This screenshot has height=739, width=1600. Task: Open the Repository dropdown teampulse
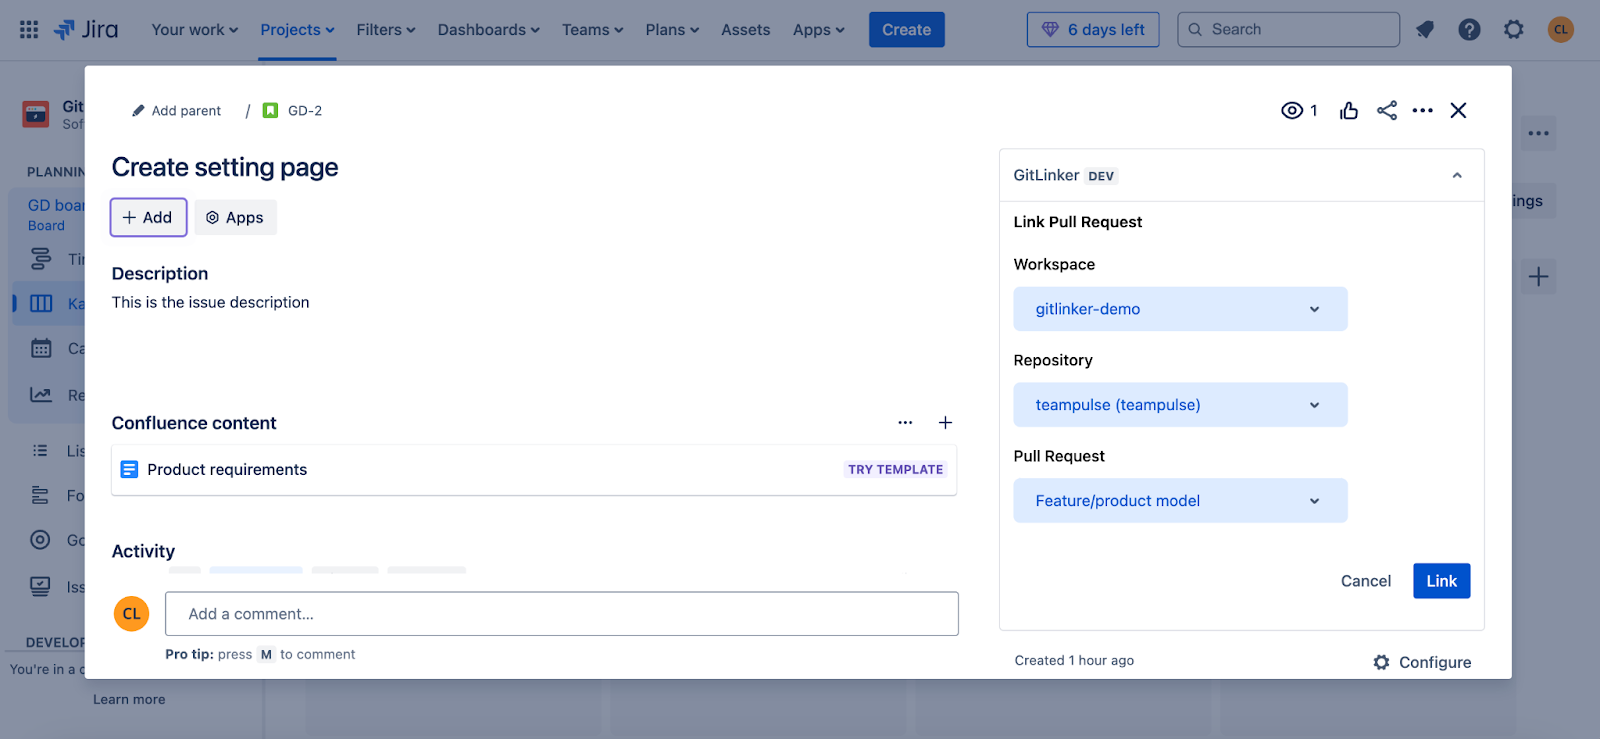coord(1180,405)
